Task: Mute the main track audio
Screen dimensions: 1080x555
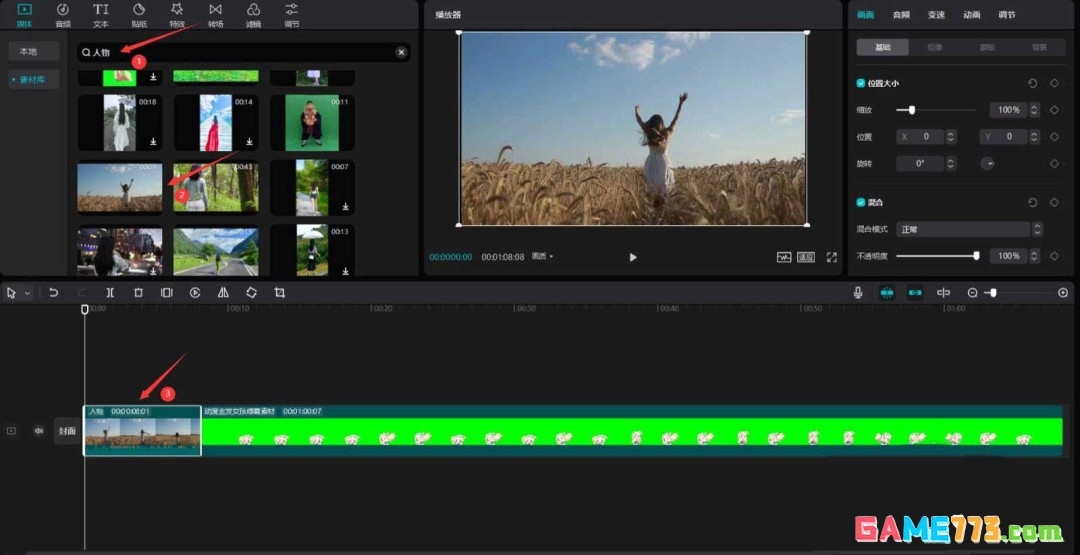Action: (x=39, y=431)
